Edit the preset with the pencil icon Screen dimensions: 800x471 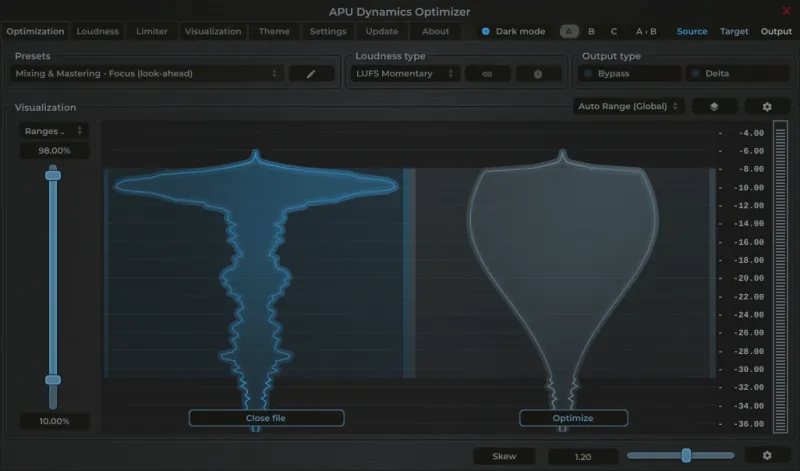coord(311,73)
